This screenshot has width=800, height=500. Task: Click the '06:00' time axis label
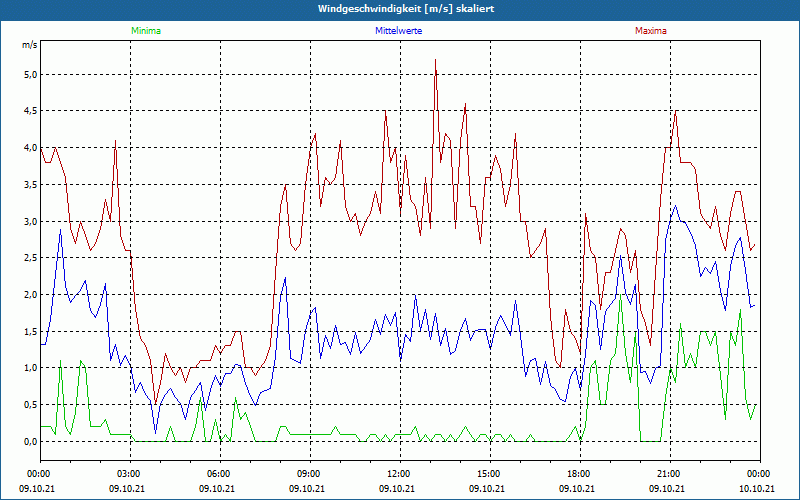[220, 474]
